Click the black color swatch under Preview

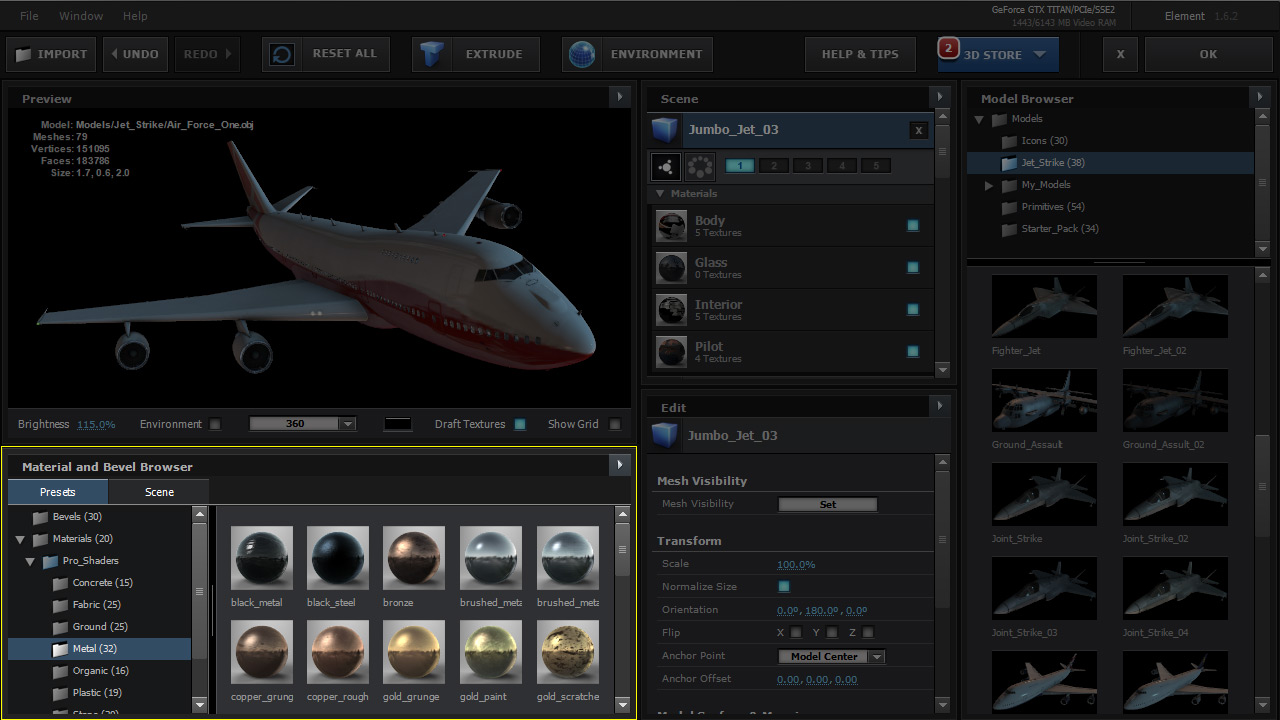(x=397, y=424)
